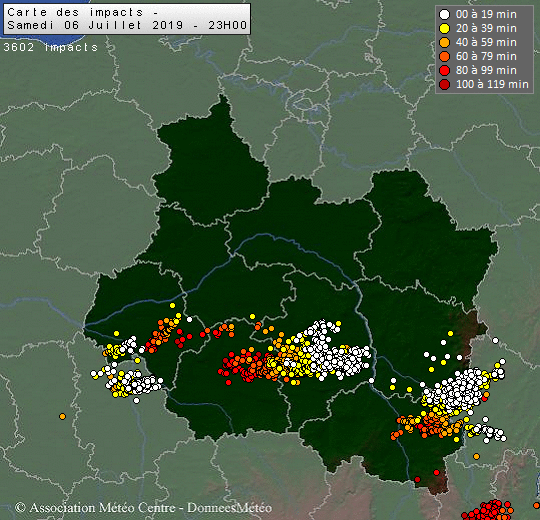This screenshot has width=540, height=520.
Task: Click the red 80 à 99 min legend circle
Action: coord(445,70)
